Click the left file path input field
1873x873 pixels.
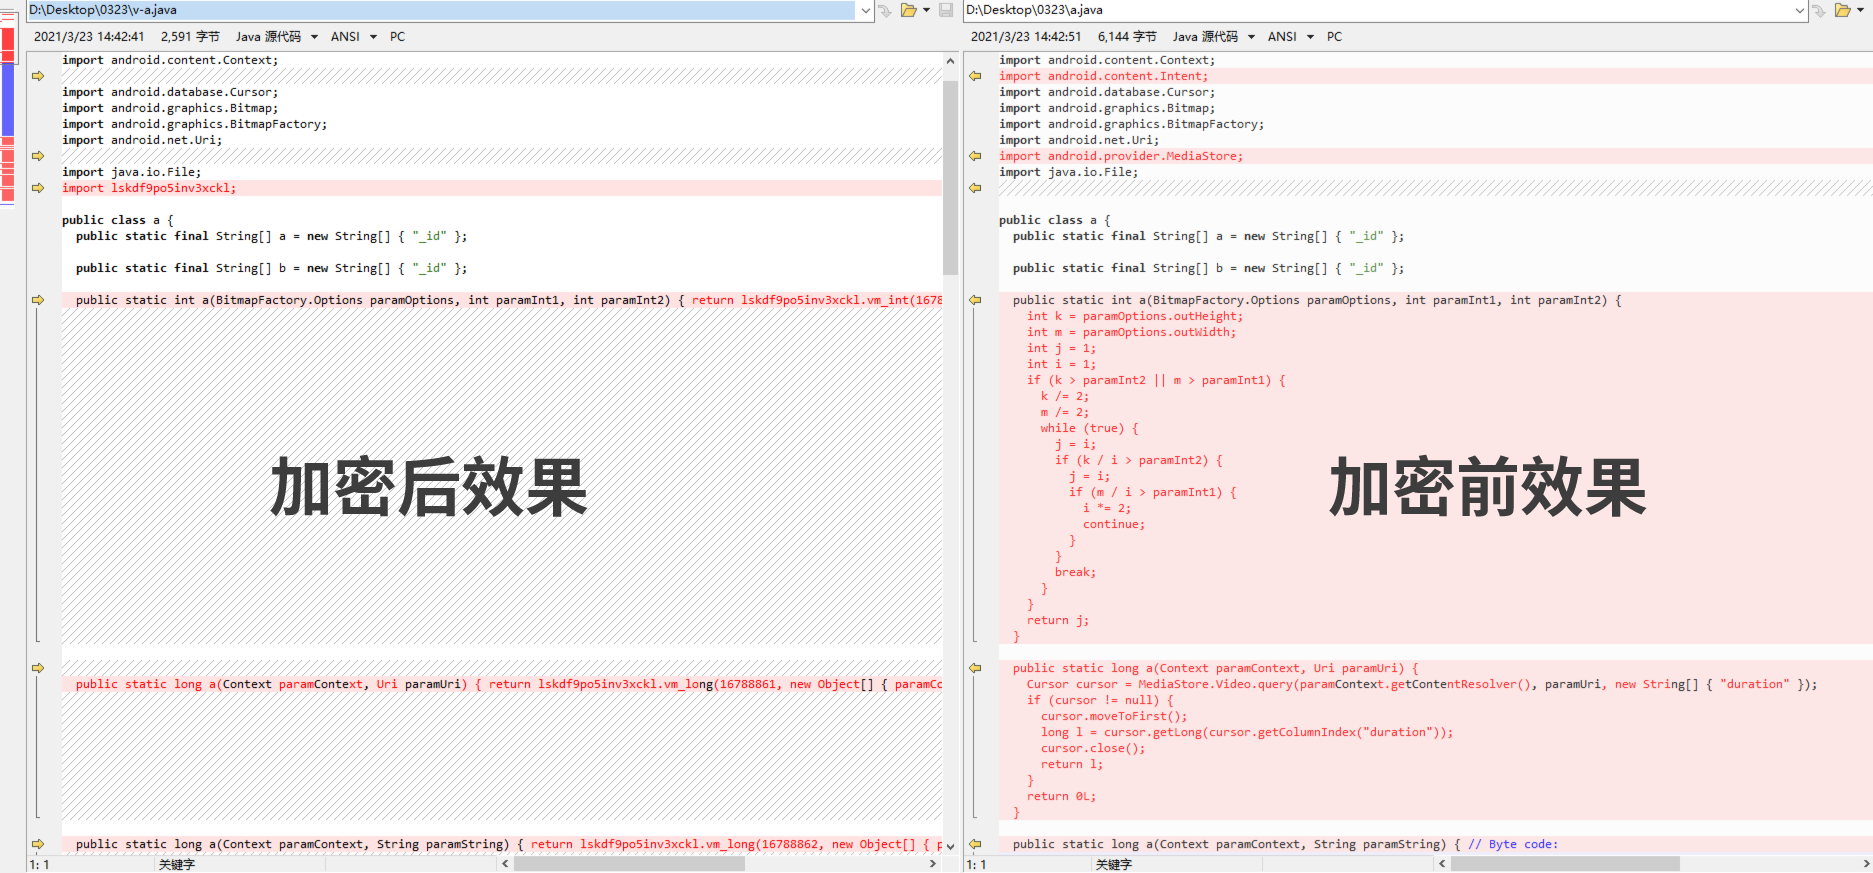coord(440,10)
